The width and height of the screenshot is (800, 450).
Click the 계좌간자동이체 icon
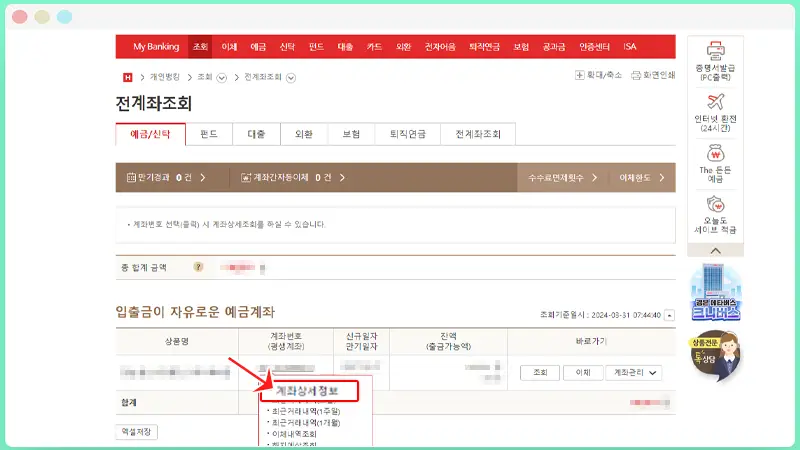[246, 178]
